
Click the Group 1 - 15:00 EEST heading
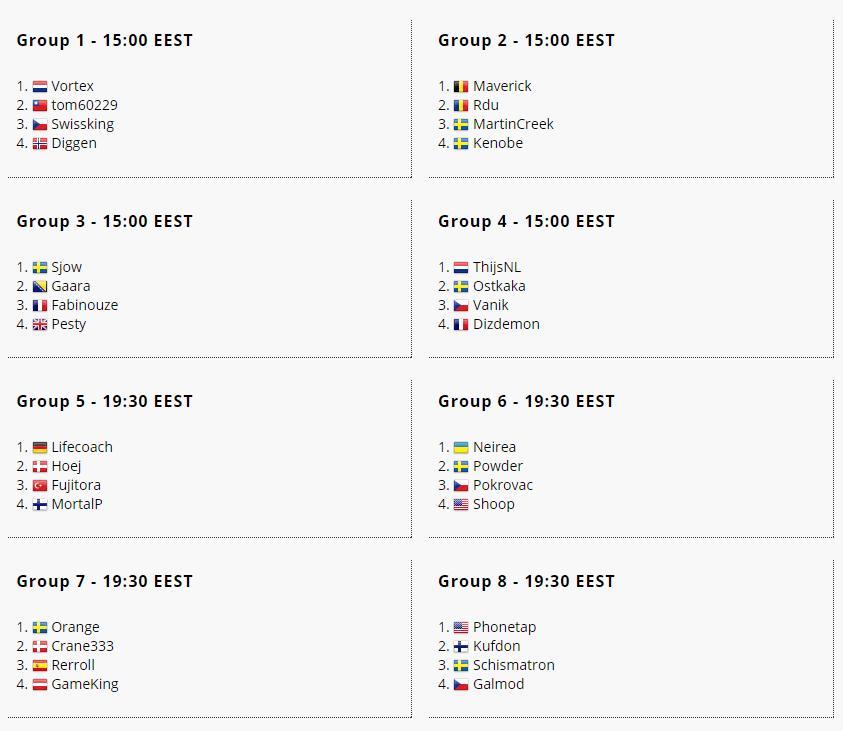[x=105, y=40]
